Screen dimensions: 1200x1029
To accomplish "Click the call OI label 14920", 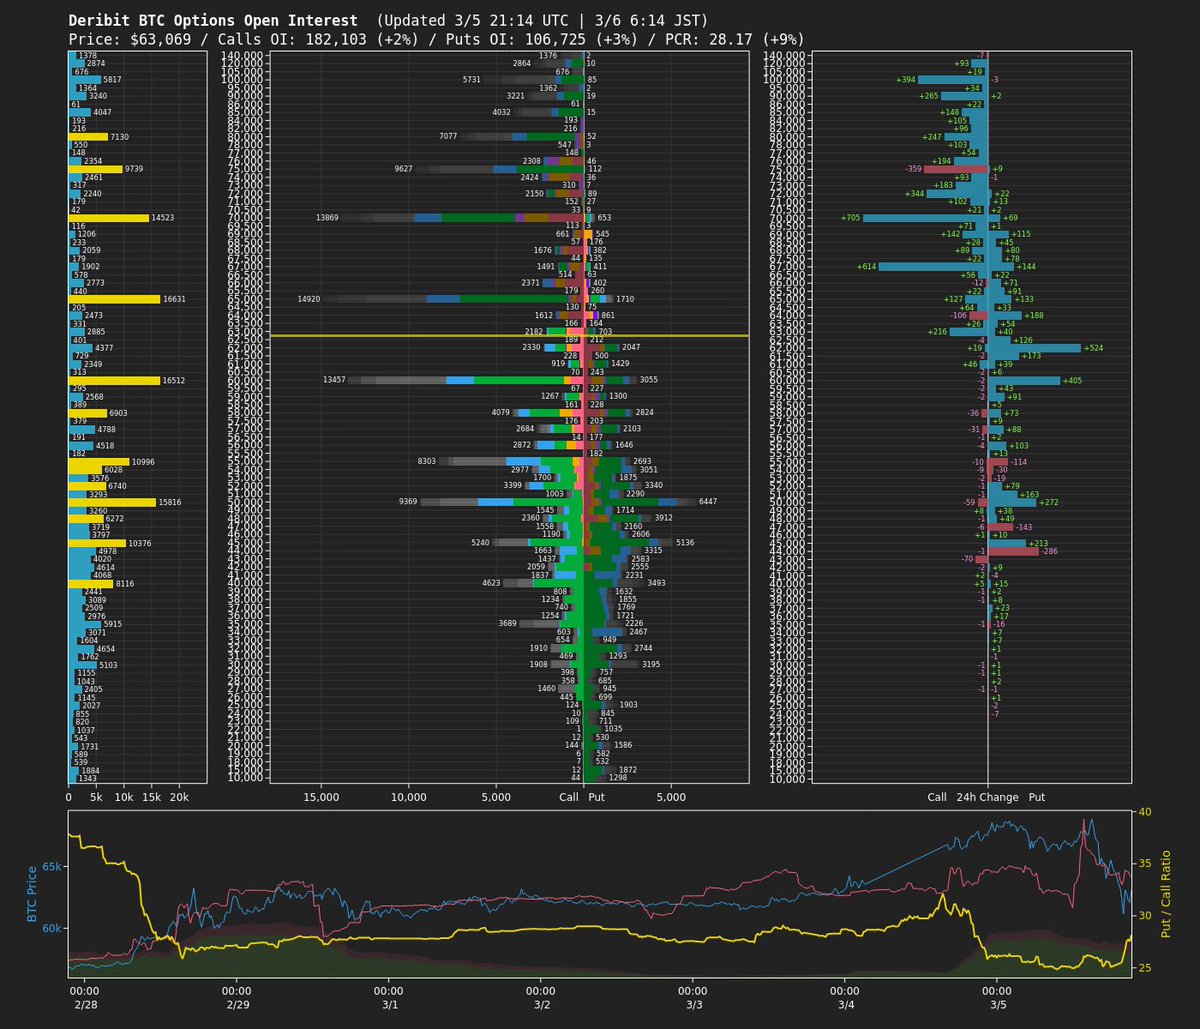I will click(x=309, y=299).
